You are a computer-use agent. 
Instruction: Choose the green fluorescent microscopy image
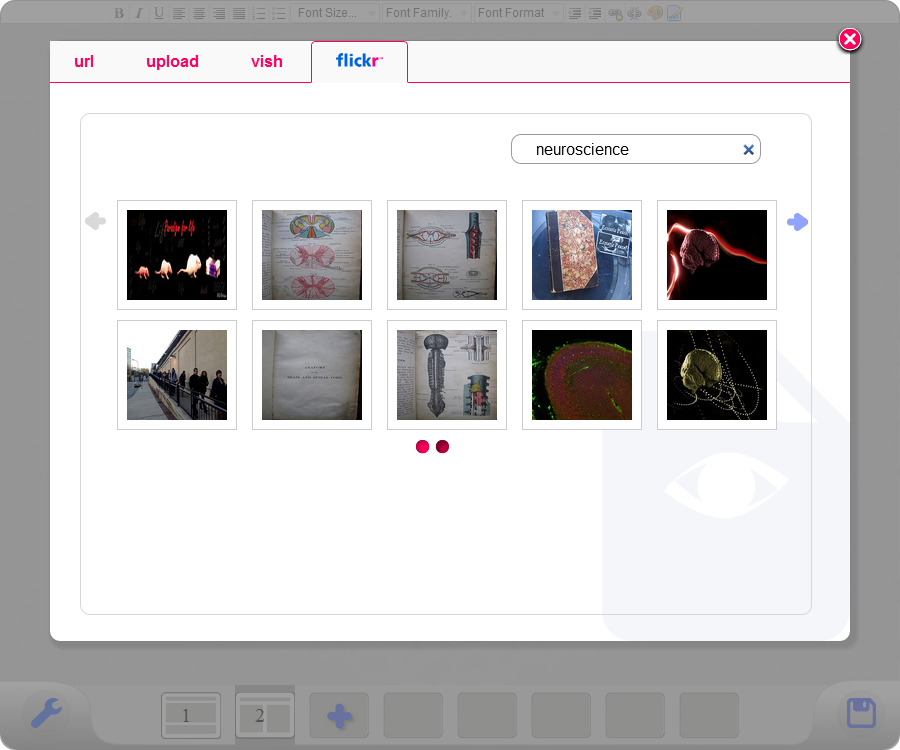(x=581, y=375)
